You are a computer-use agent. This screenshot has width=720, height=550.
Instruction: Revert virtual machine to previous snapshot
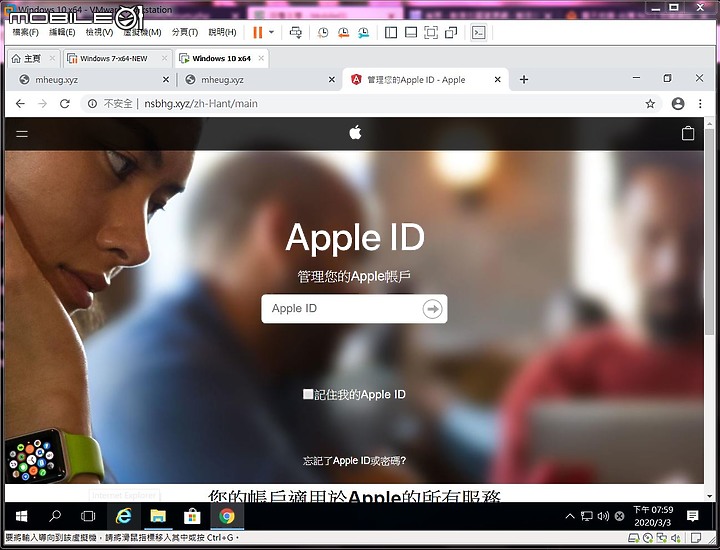tap(343, 32)
